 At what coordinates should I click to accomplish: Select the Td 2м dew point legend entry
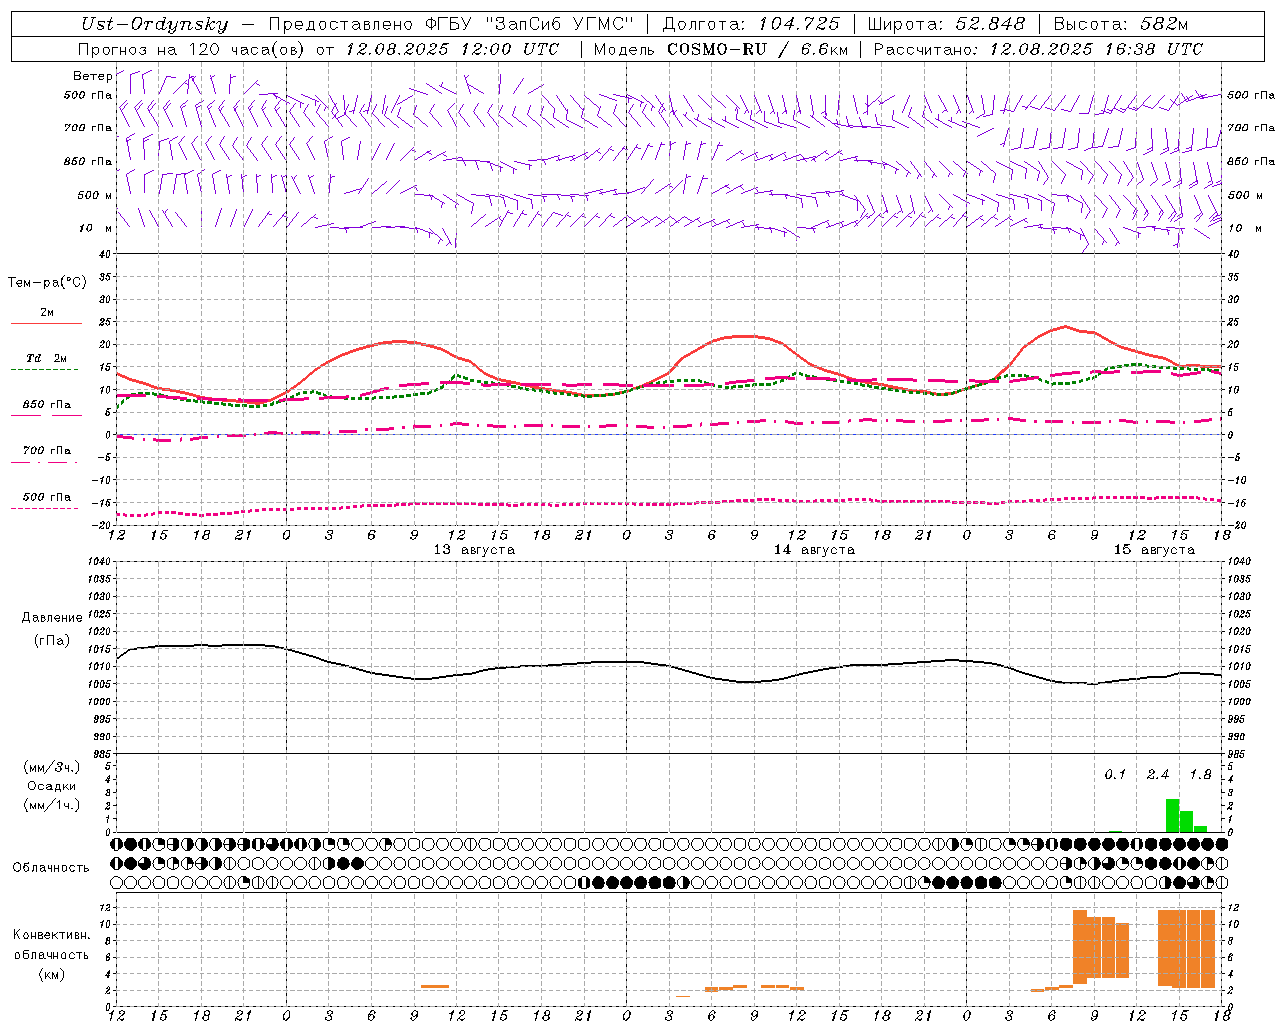click(x=46, y=362)
